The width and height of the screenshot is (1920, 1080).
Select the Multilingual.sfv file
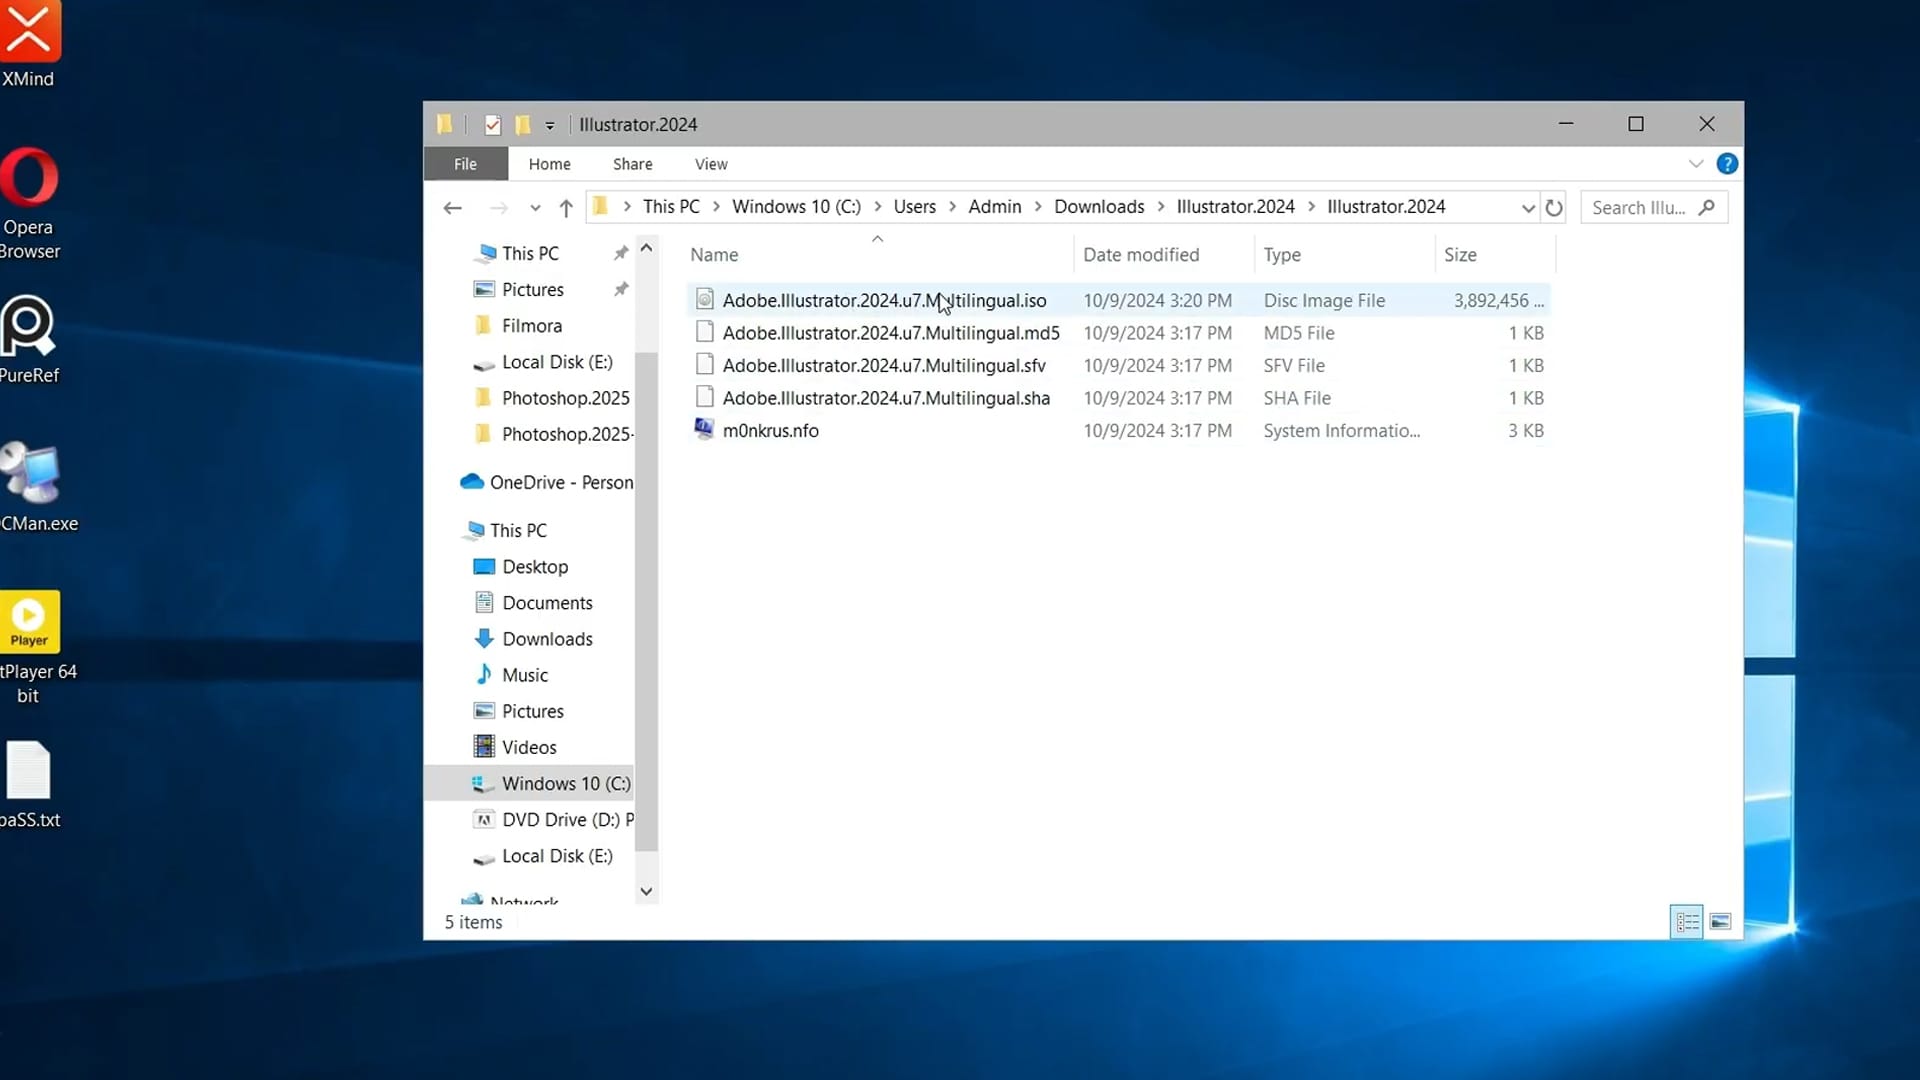pyautogui.click(x=1118, y=366)
